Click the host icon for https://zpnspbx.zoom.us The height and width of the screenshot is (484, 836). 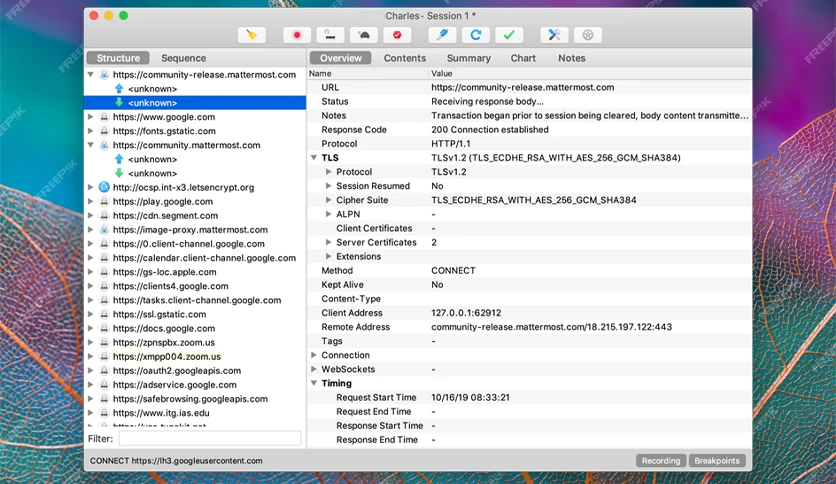point(104,342)
